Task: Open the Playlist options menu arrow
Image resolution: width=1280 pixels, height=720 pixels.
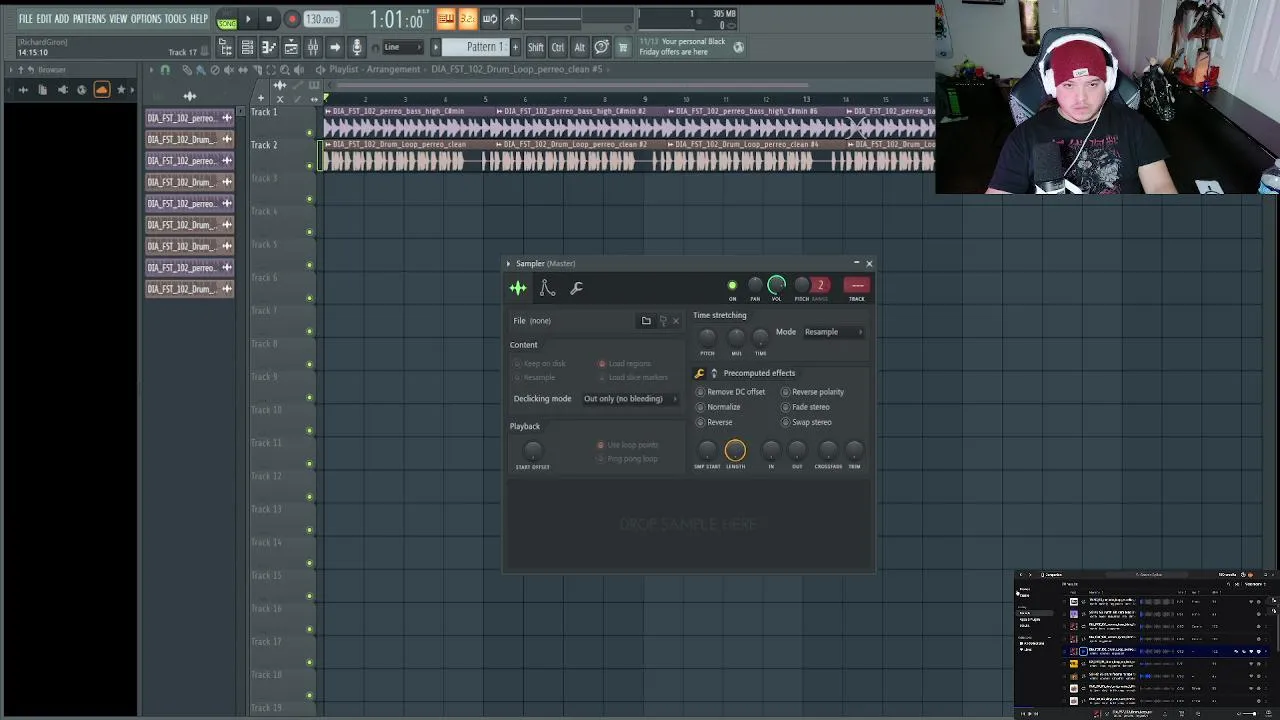Action: (151, 70)
